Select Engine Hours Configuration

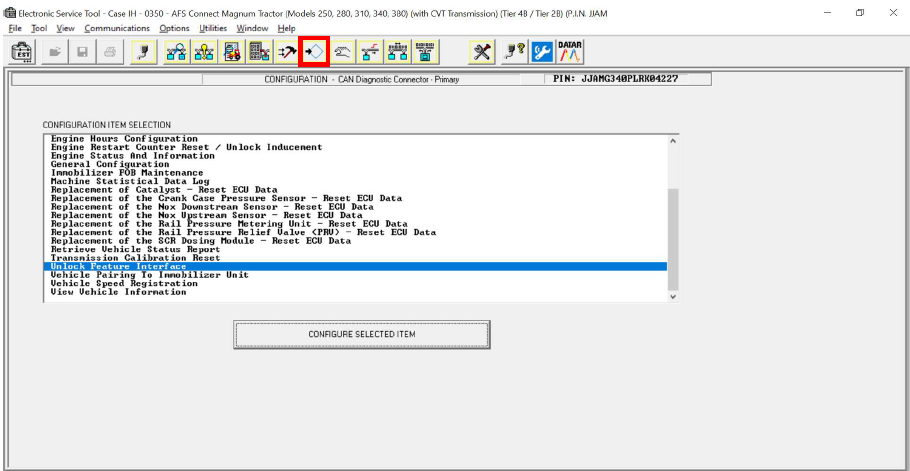click(x=355, y=139)
